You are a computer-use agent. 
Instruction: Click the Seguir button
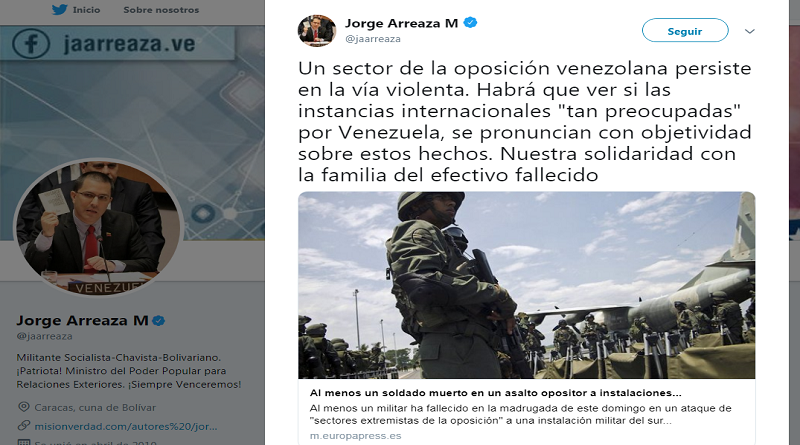click(x=685, y=31)
